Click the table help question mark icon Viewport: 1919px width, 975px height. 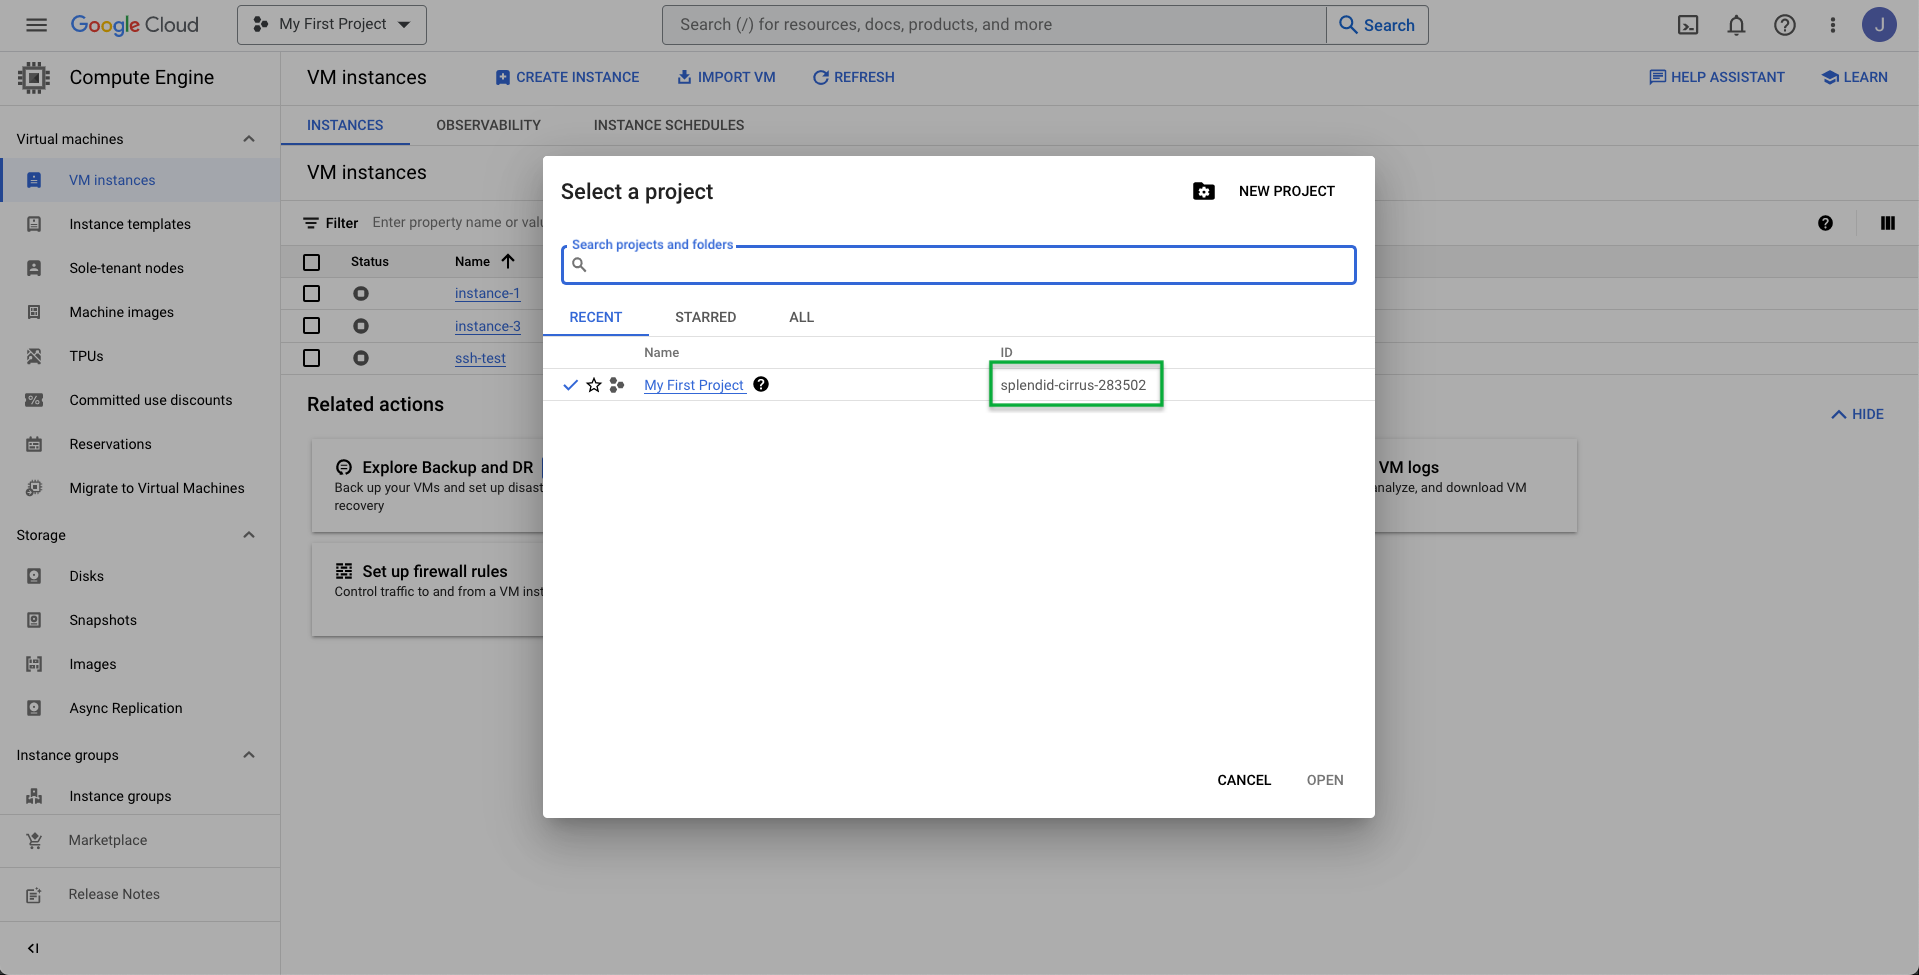pos(1825,223)
